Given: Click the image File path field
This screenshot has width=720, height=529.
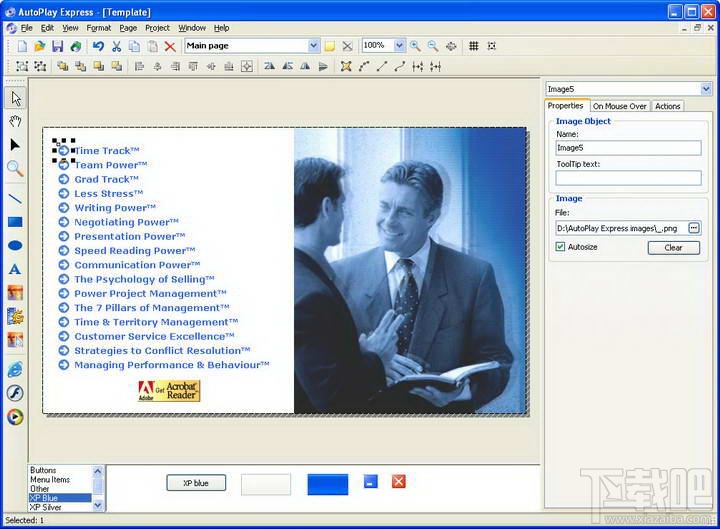Looking at the screenshot, I should click(x=621, y=228).
